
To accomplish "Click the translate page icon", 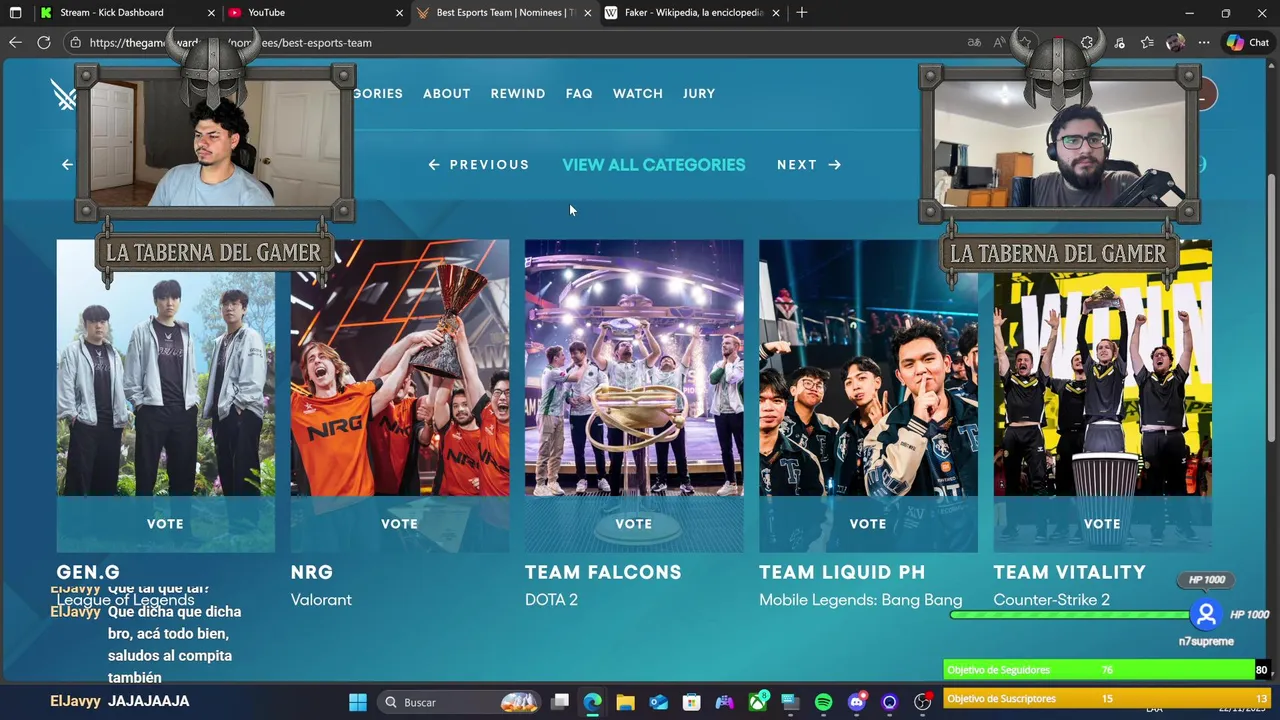I will click(974, 42).
